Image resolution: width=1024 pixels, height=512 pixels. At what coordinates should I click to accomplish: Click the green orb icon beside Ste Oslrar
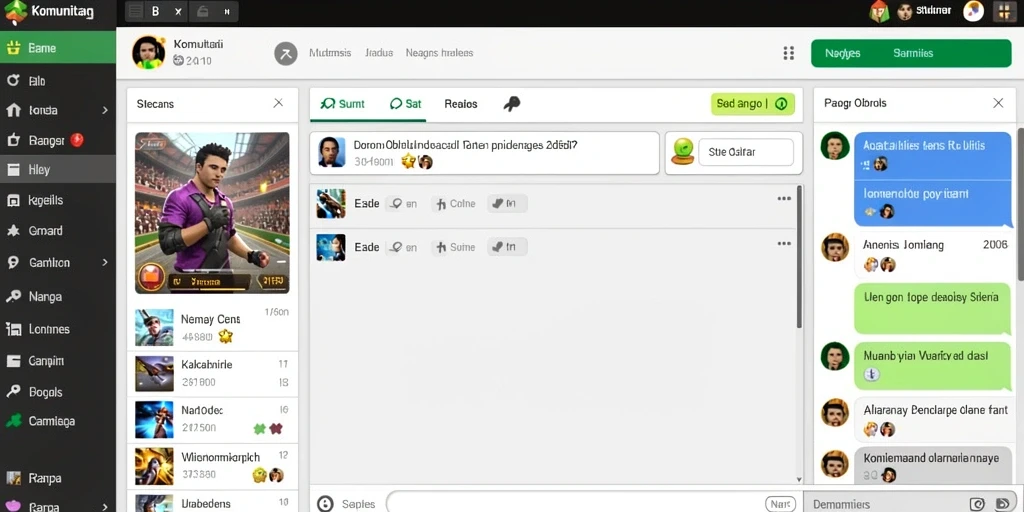click(683, 152)
